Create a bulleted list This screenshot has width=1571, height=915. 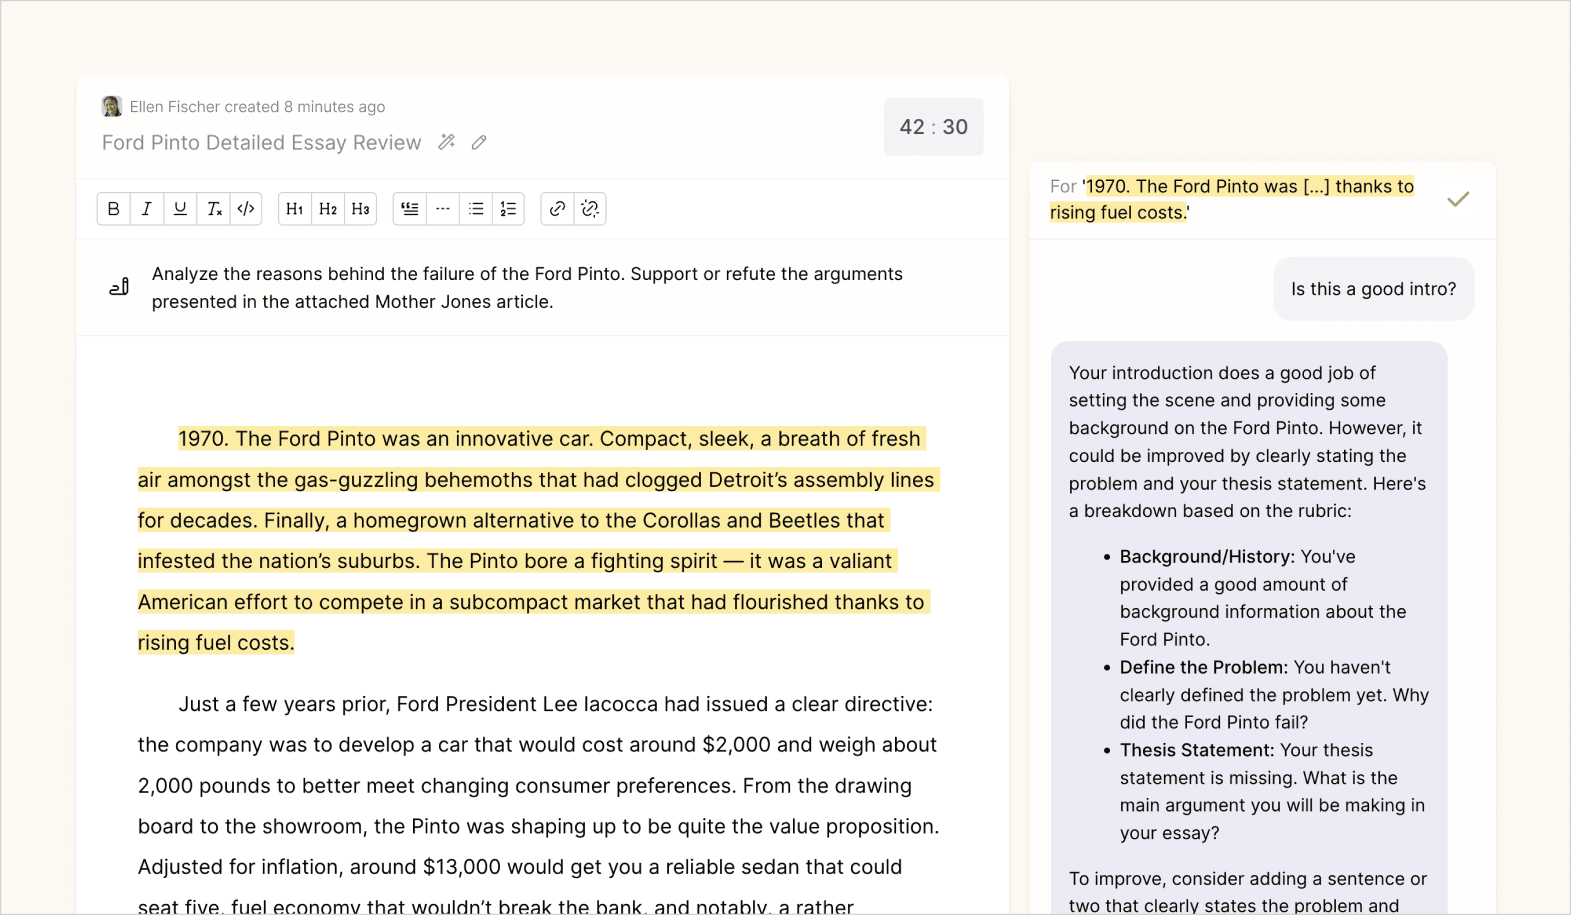(x=476, y=209)
